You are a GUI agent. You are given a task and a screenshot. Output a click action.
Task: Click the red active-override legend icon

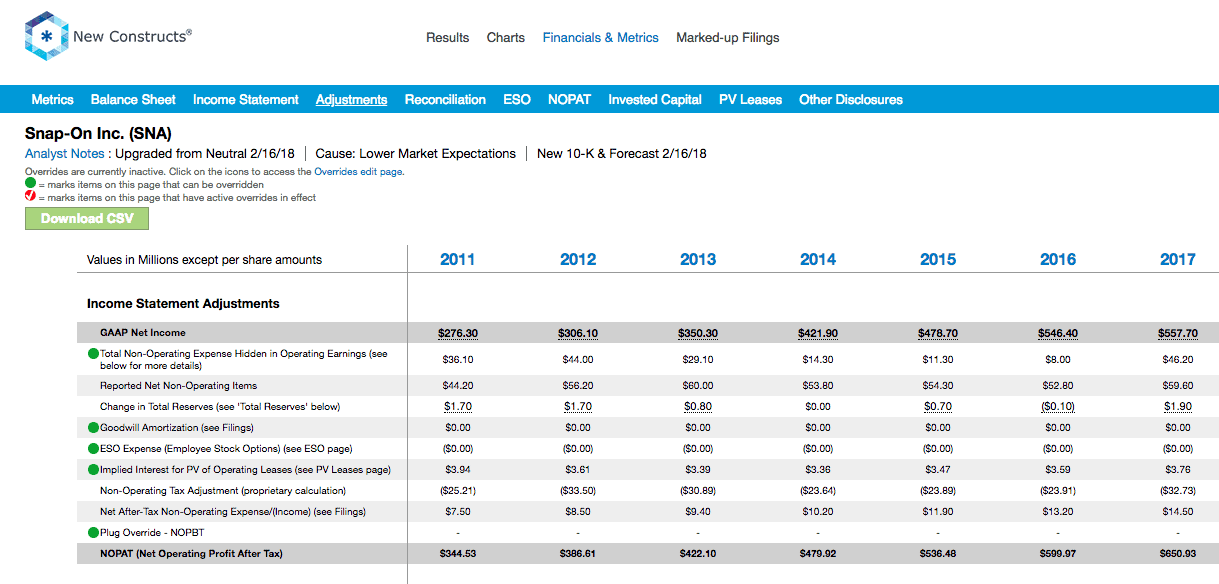(30, 198)
